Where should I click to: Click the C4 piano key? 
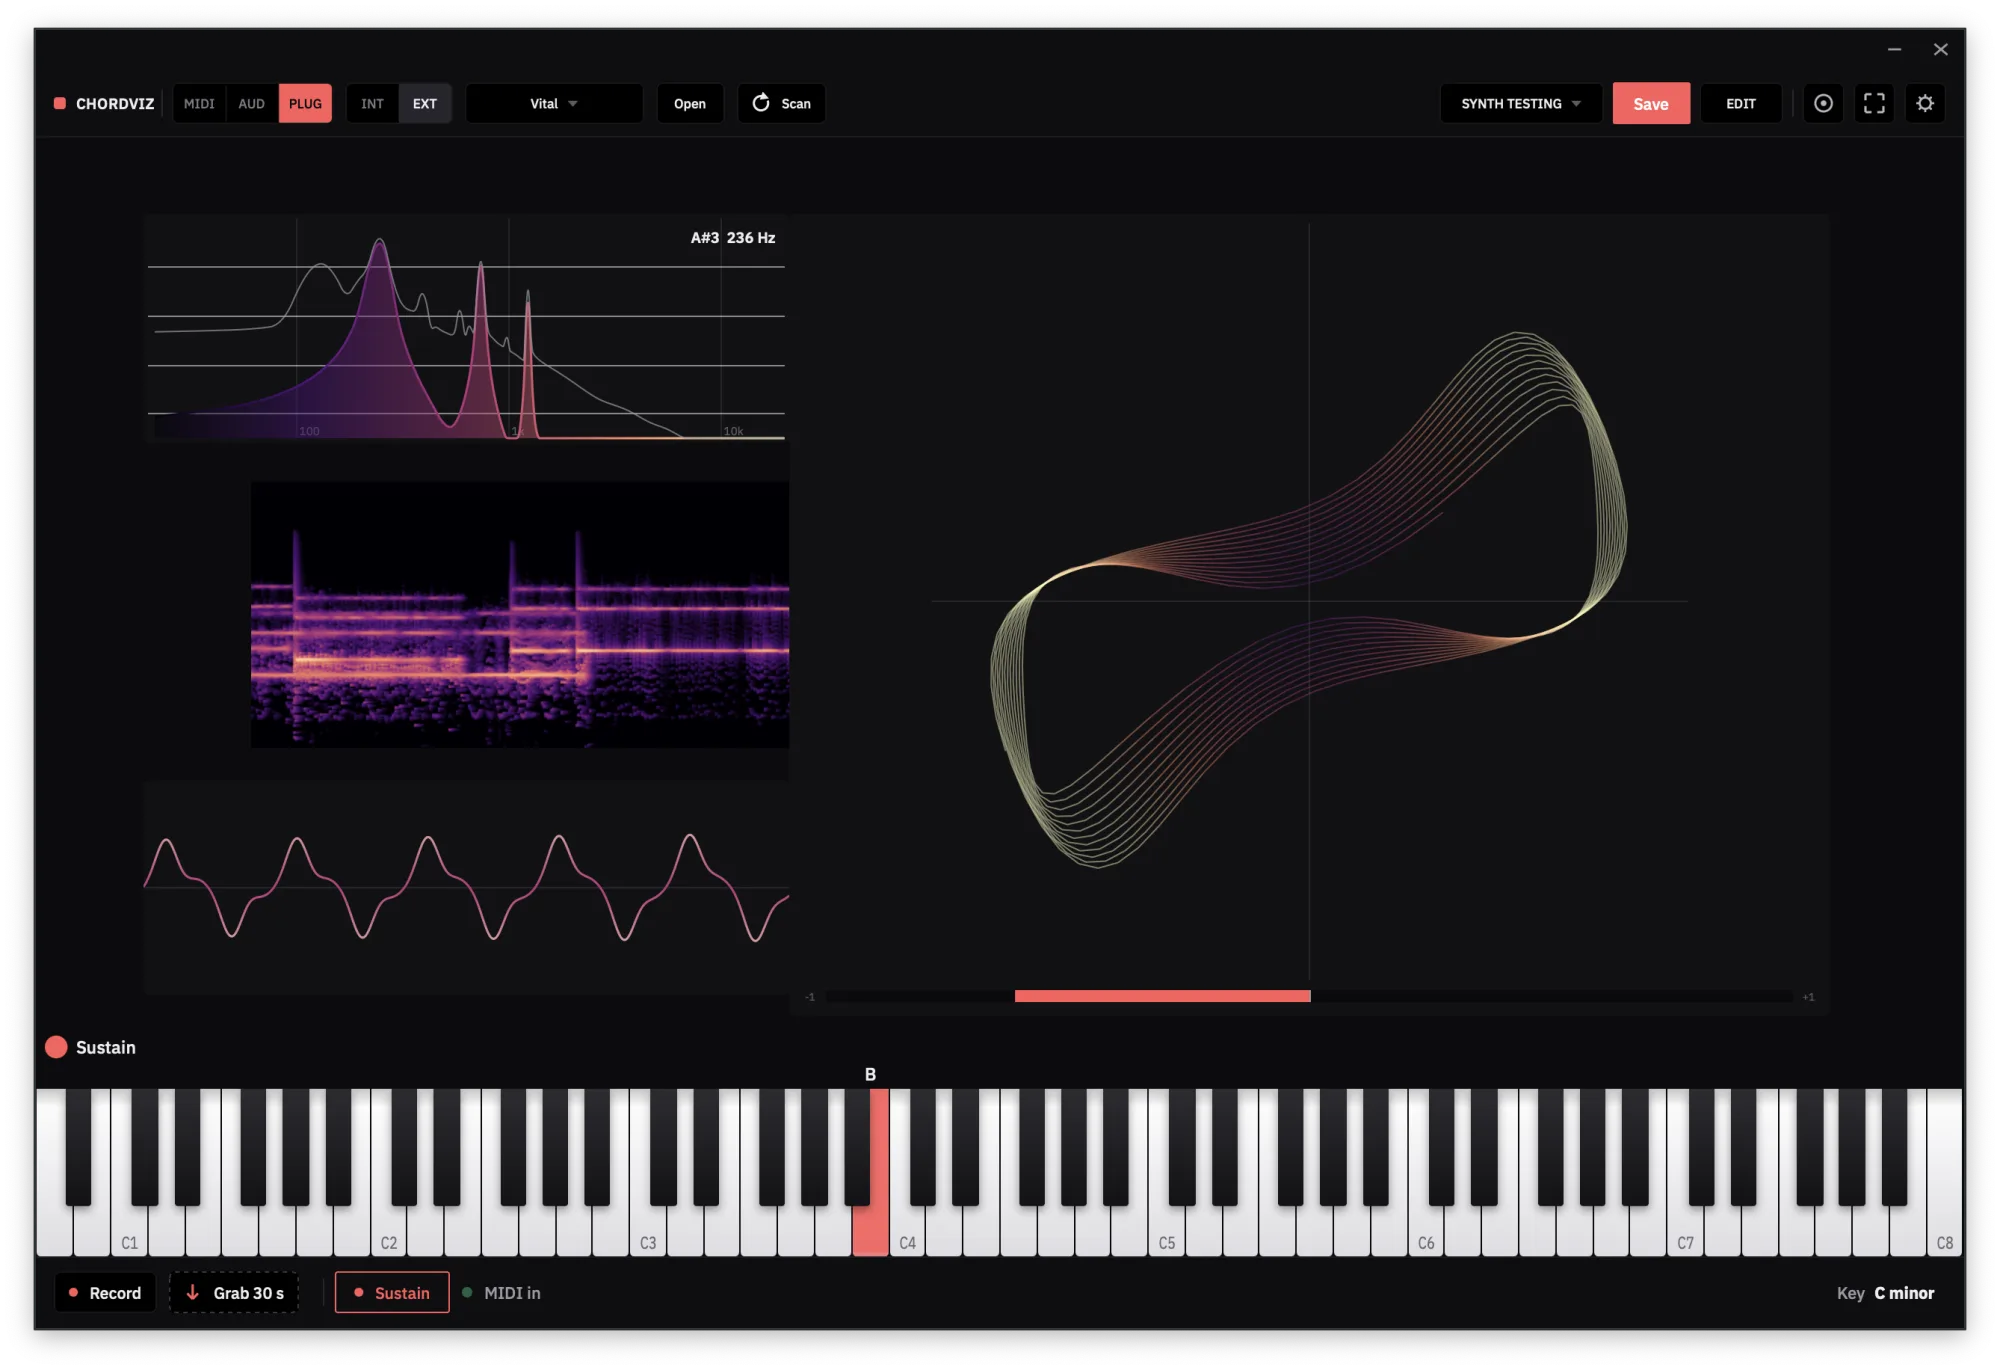907,1230
